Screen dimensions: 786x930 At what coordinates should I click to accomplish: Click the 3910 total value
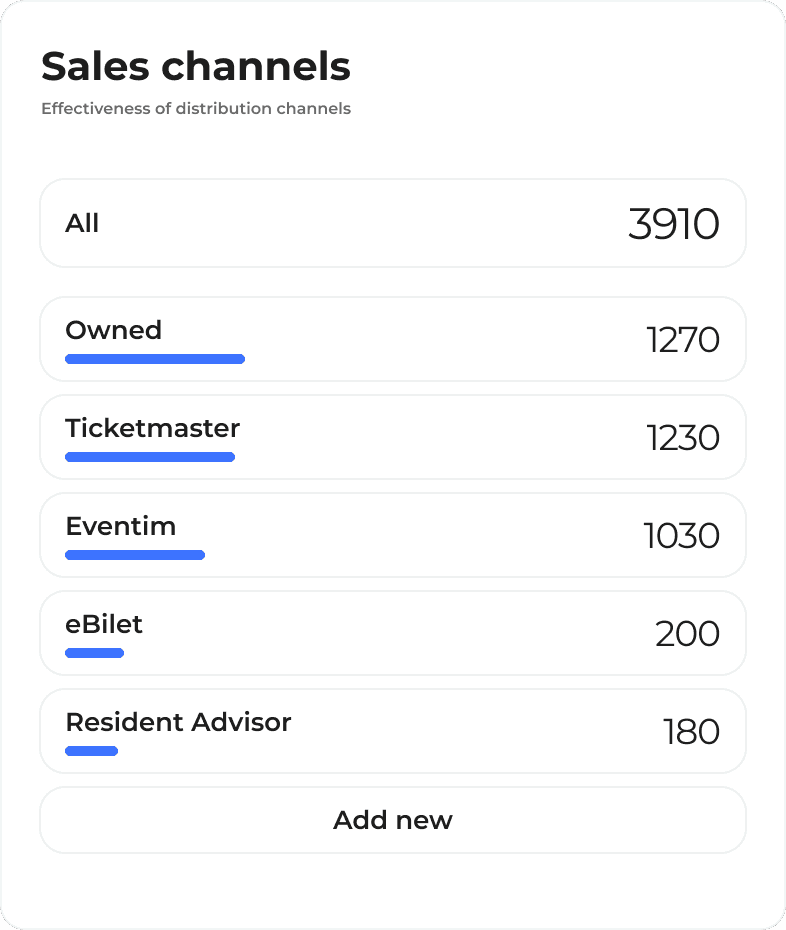click(x=674, y=224)
